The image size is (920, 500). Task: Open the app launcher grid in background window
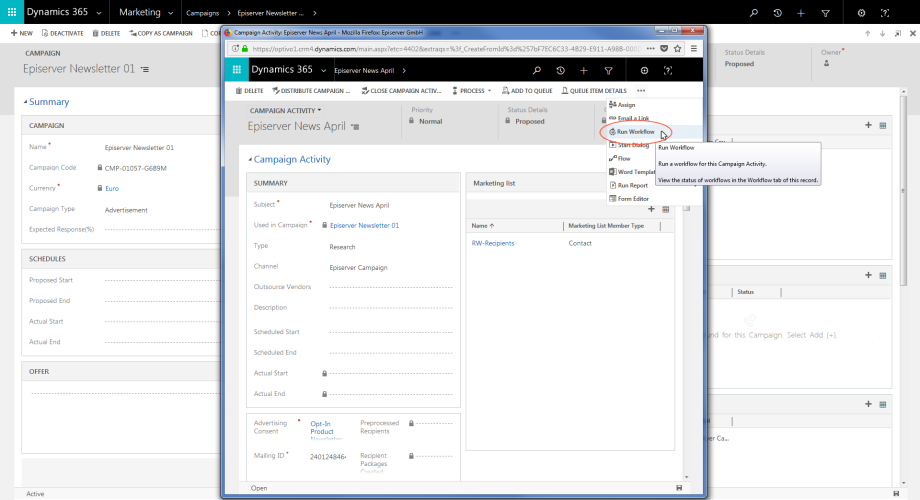pyautogui.click(x=12, y=12)
